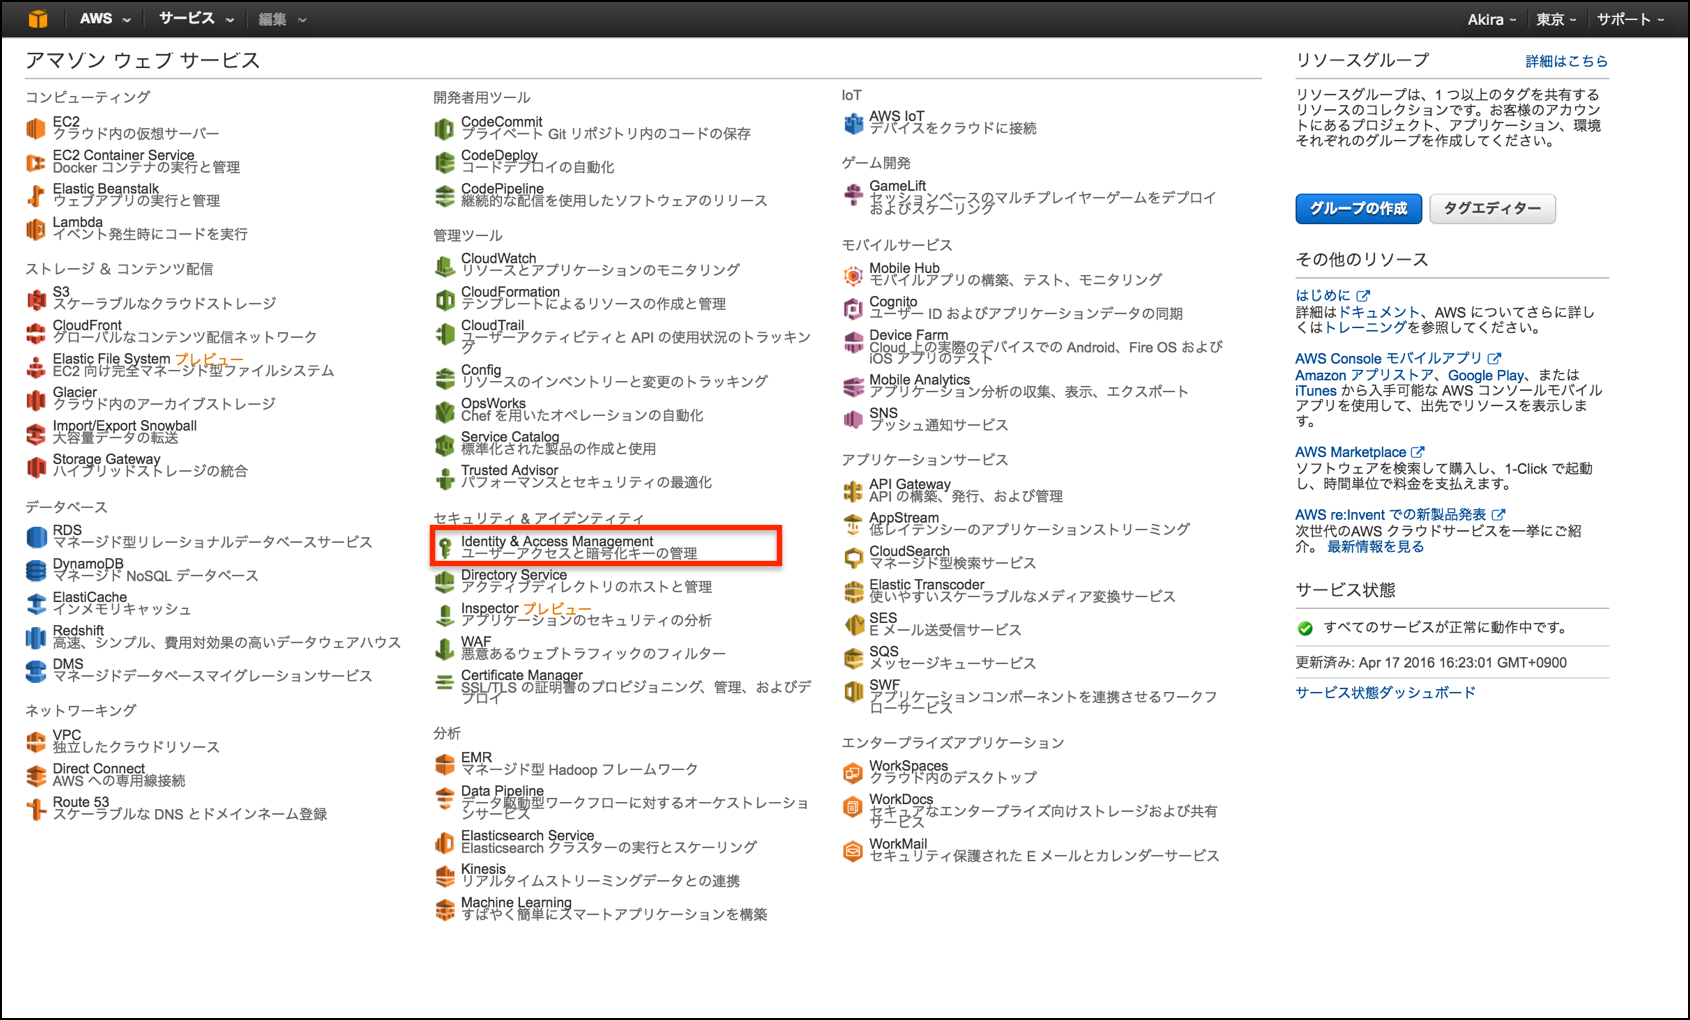Viewport: 1690px width, 1020px height.
Task: Open the SNS push notification service
Action: click(884, 412)
